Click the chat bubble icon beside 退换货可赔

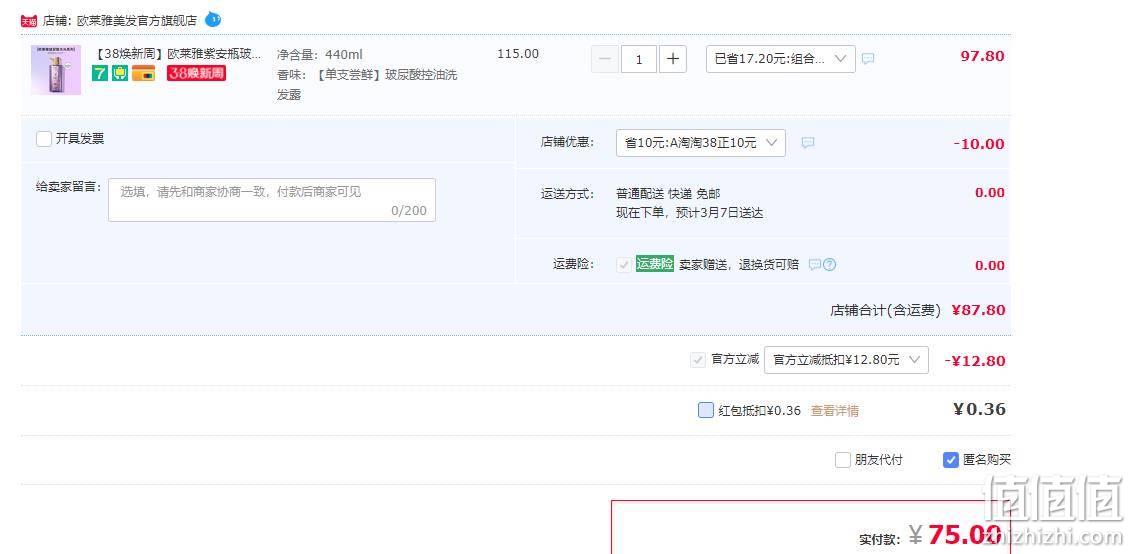tap(814, 264)
